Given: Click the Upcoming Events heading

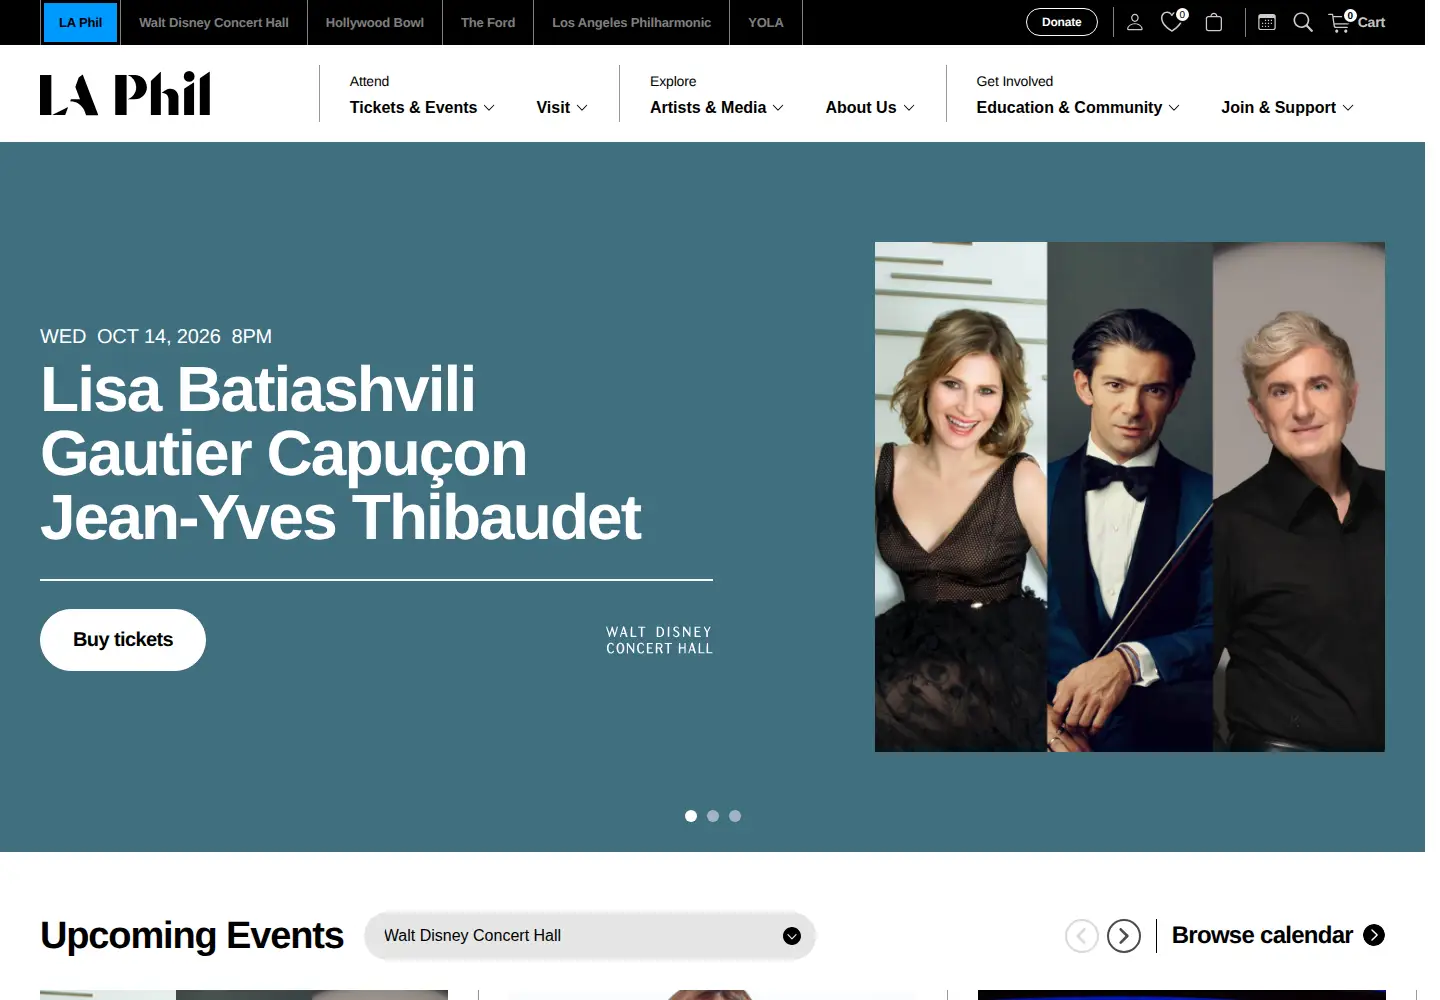Looking at the screenshot, I should (192, 936).
